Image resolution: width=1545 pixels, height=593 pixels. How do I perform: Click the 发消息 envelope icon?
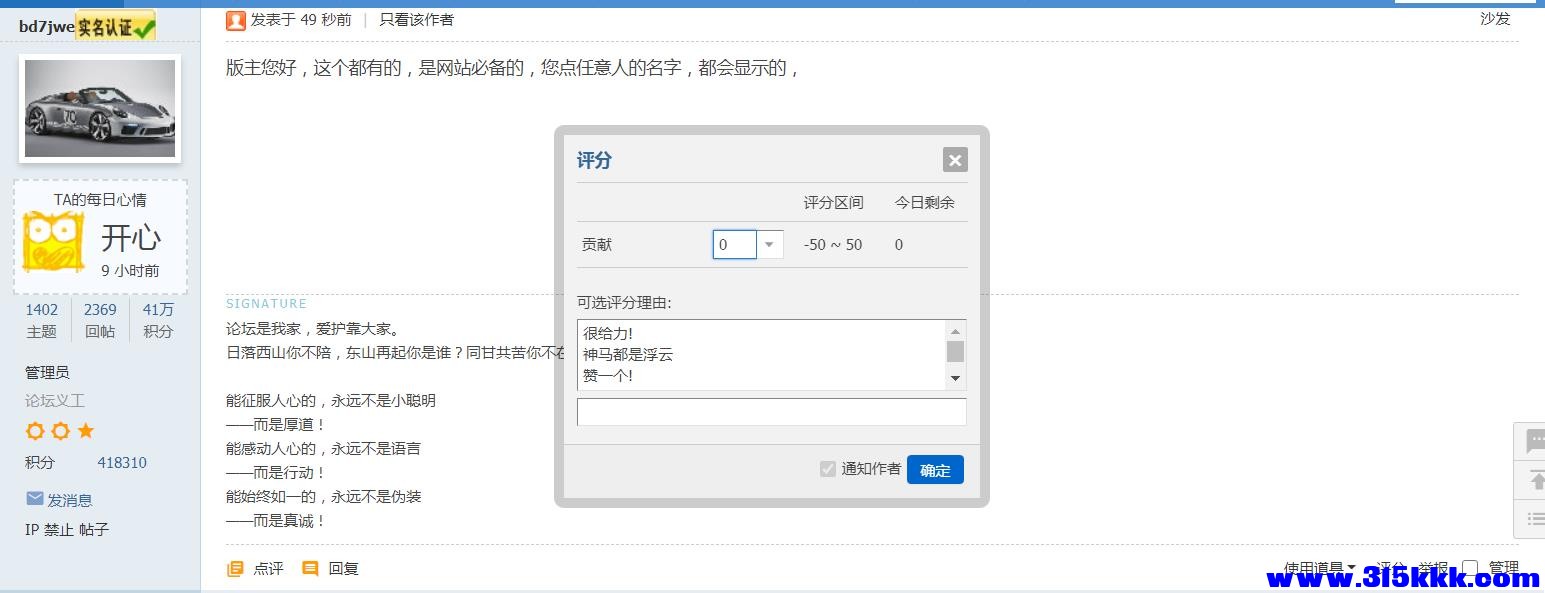(x=35, y=499)
